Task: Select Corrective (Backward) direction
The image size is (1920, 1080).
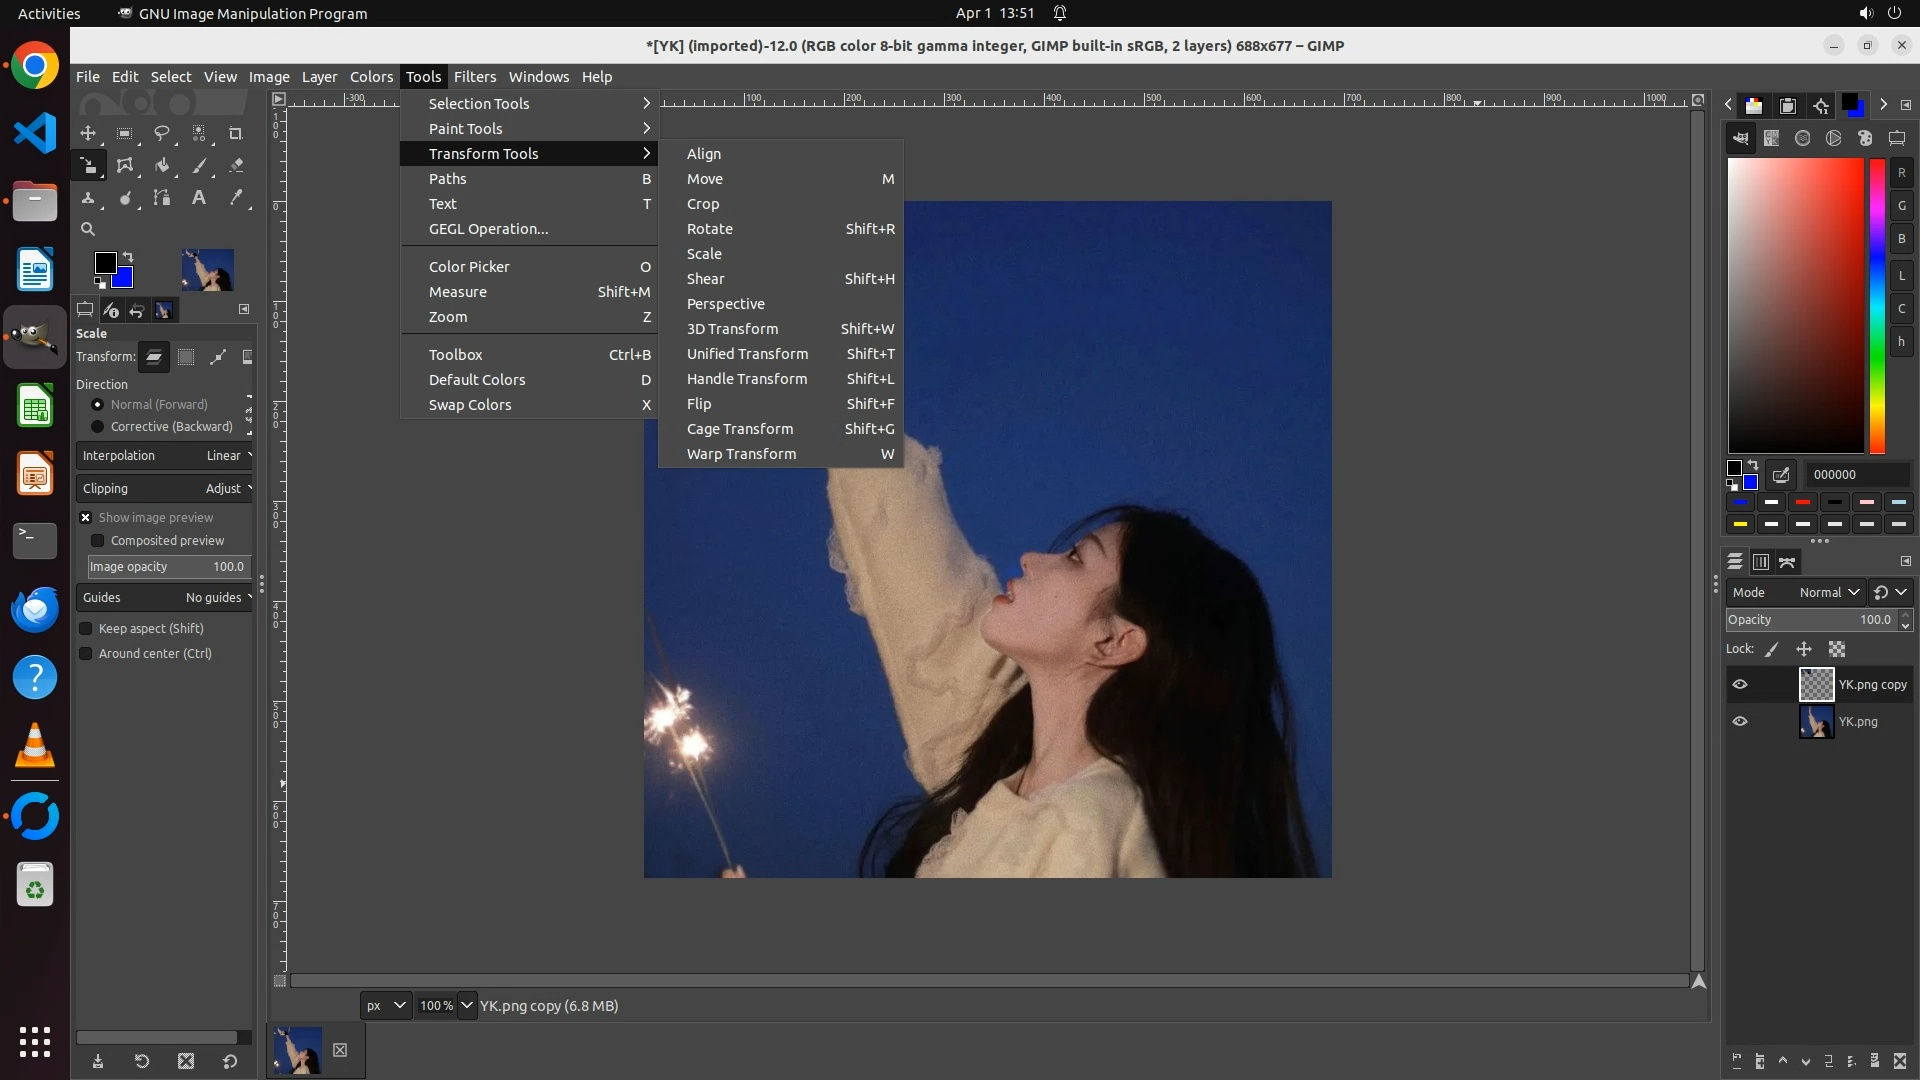Action: coord(97,427)
